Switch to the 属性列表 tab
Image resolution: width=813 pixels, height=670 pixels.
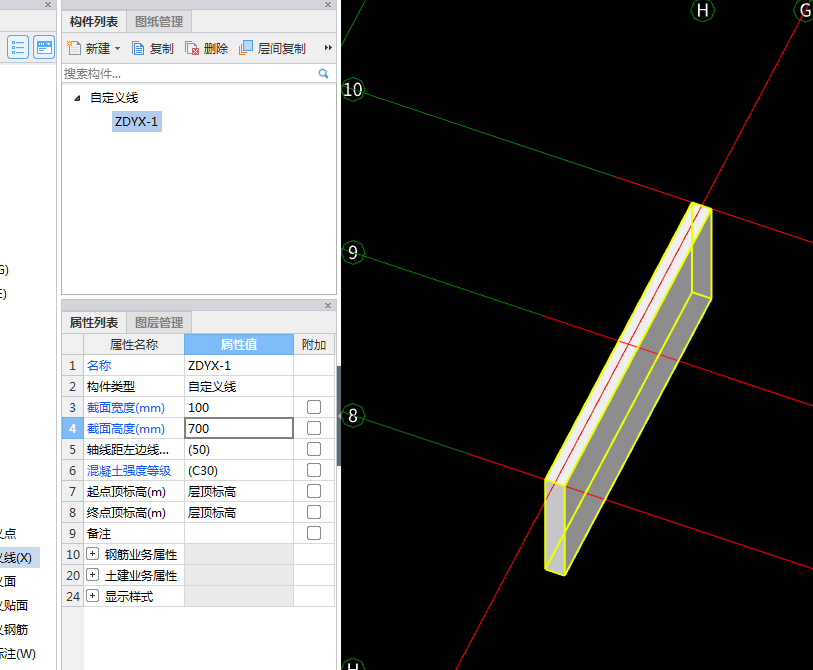coord(94,323)
